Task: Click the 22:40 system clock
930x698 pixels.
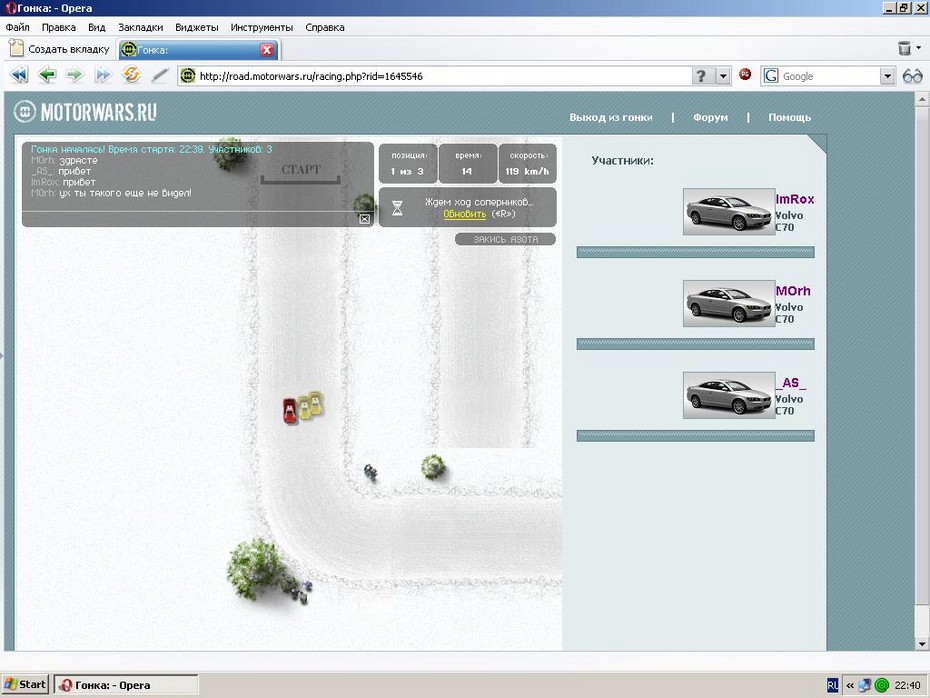Action: (907, 686)
